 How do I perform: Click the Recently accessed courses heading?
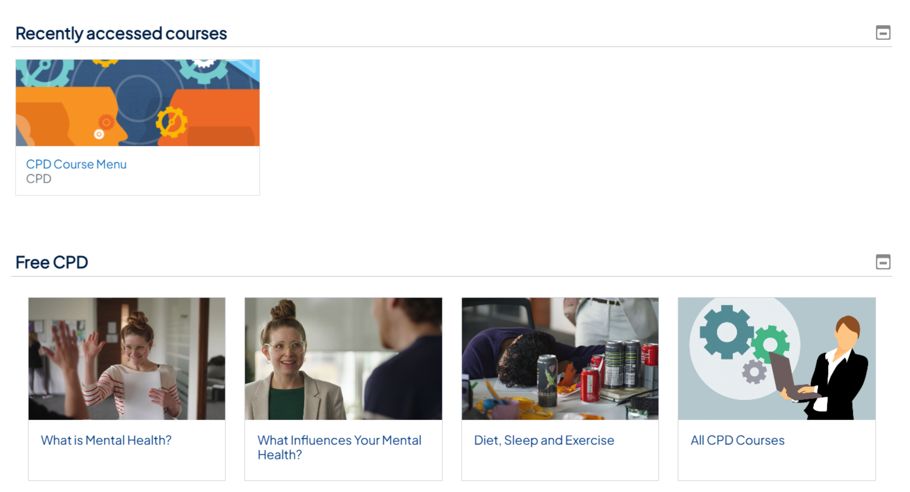121,33
